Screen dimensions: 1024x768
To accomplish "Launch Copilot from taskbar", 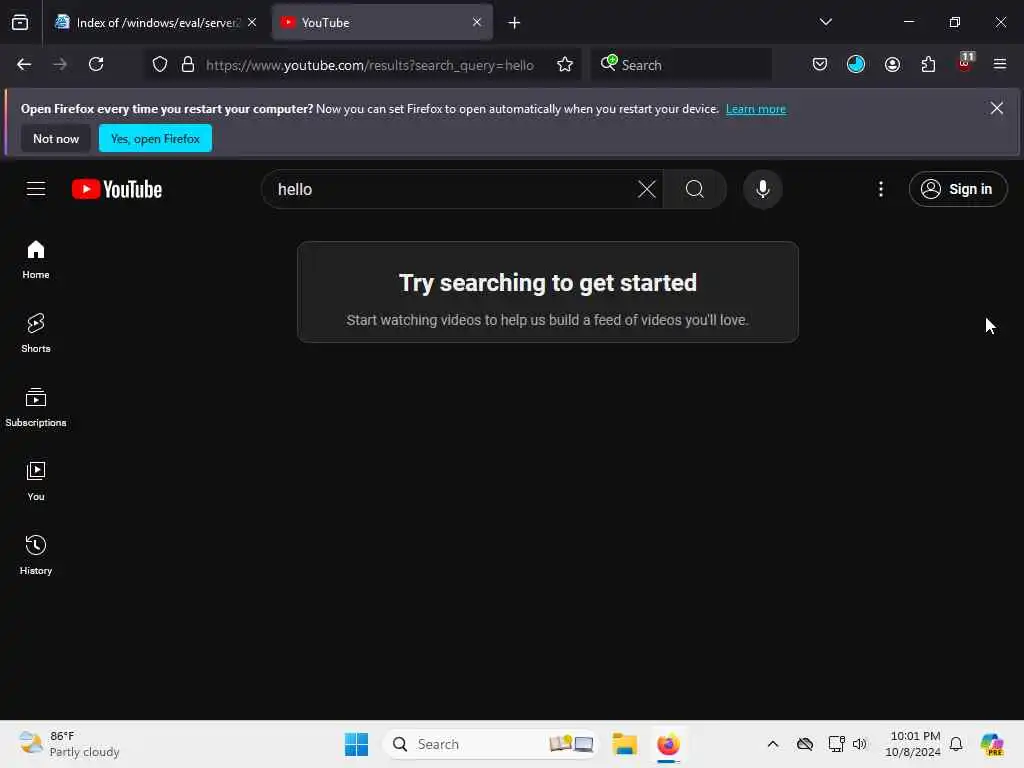I will (992, 744).
